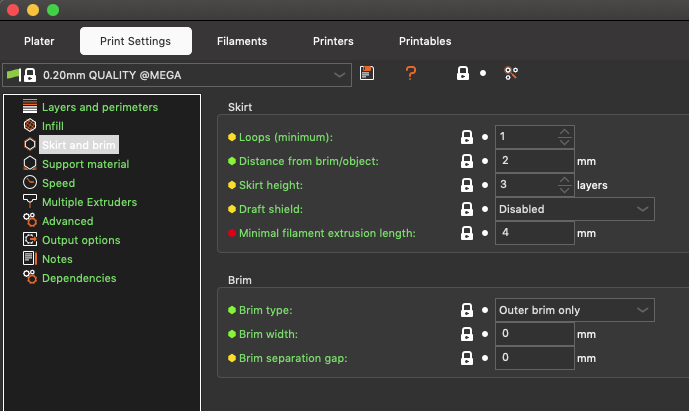Click the orange question mark help icon
This screenshot has width=689, height=411.
(x=410, y=73)
